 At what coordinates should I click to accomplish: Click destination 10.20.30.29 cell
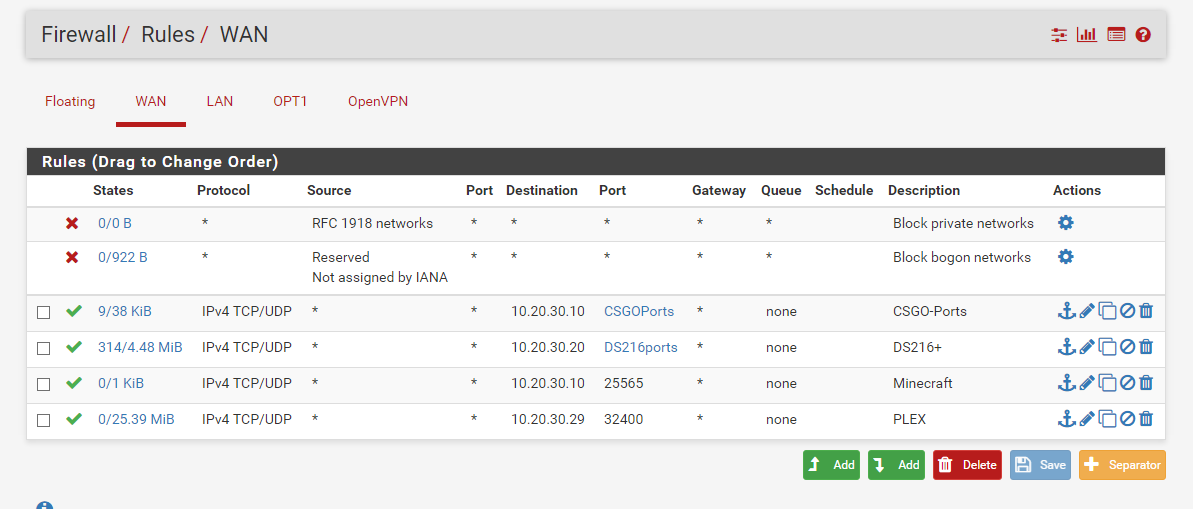[548, 419]
